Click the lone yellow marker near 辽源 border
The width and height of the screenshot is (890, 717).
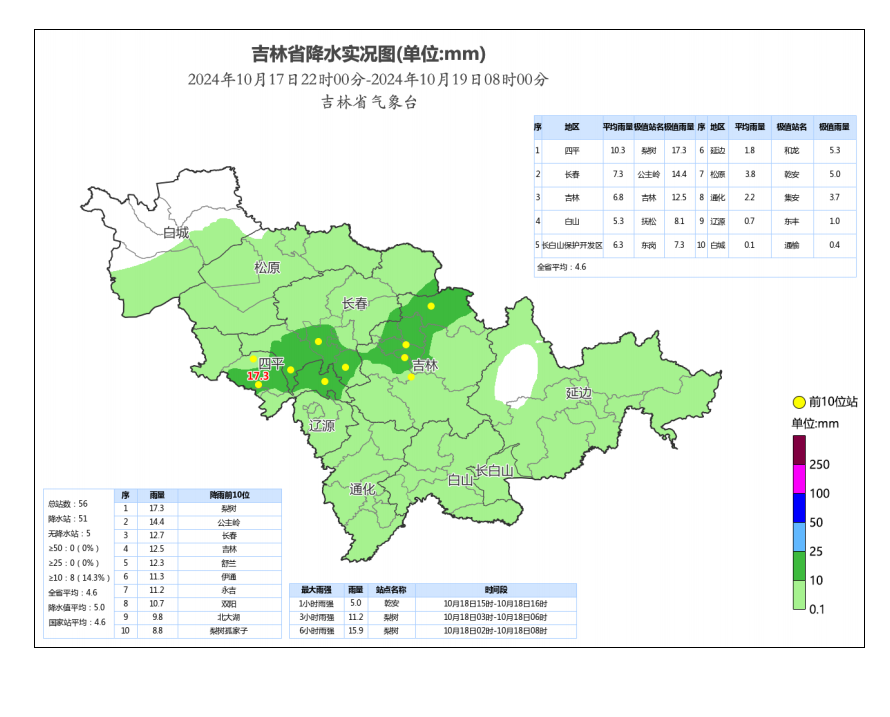coord(324,381)
